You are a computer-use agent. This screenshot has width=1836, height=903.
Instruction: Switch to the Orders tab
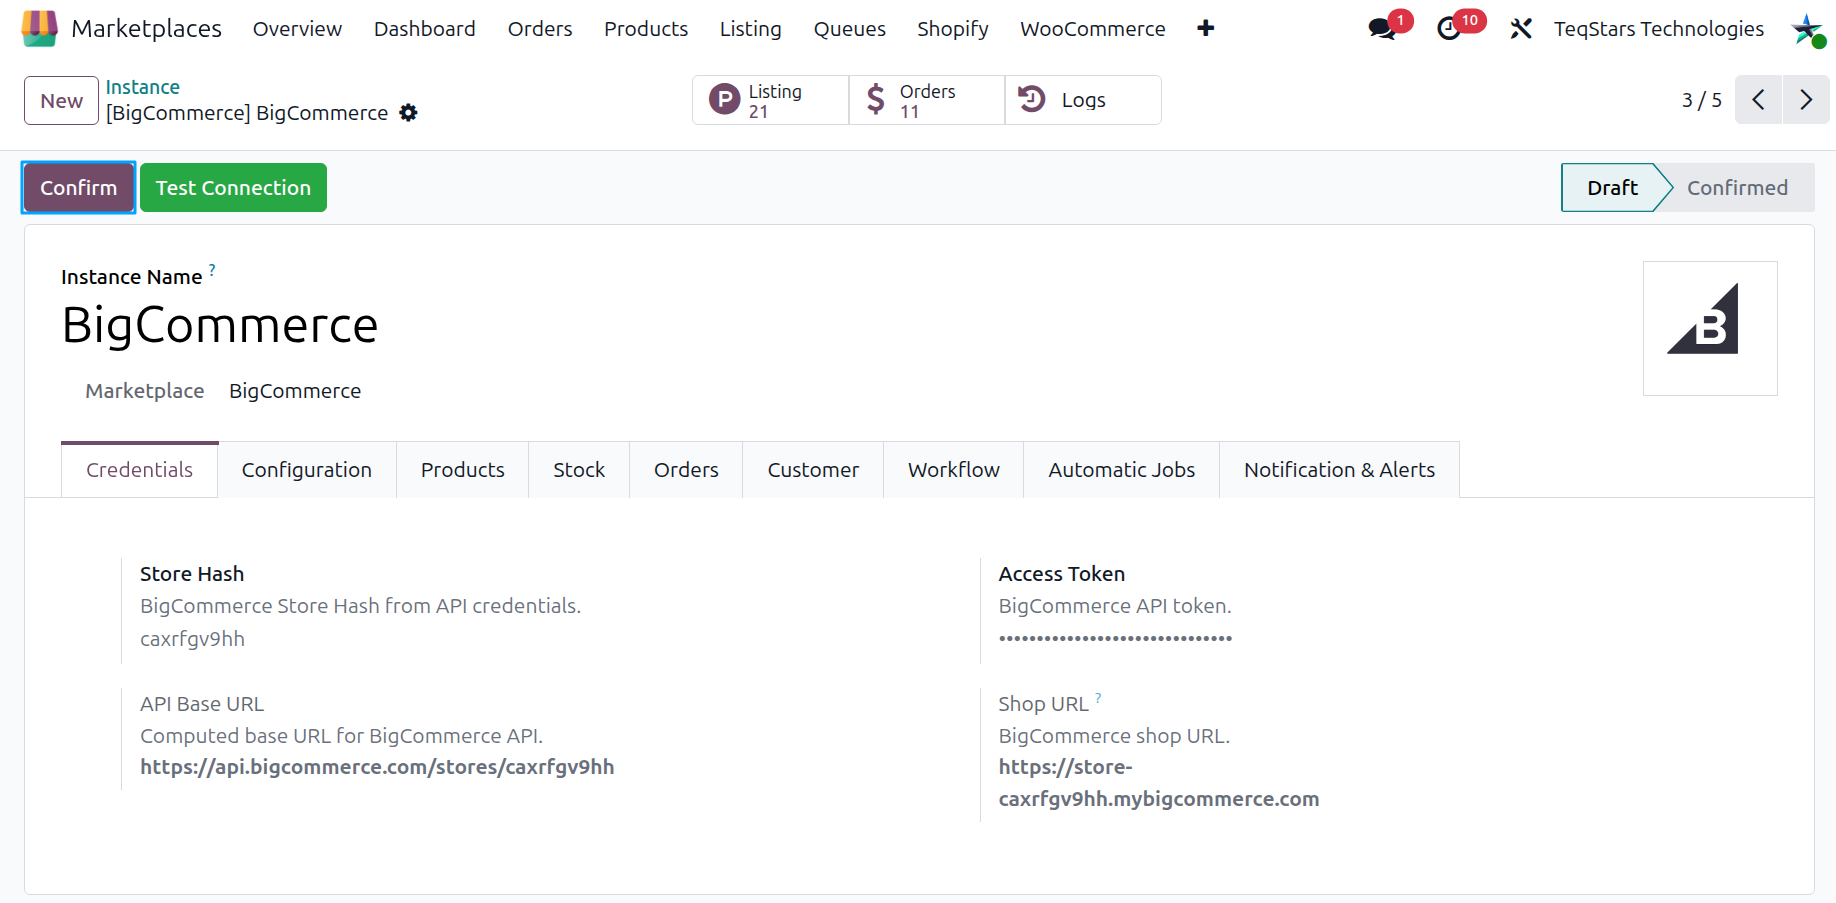[686, 470]
